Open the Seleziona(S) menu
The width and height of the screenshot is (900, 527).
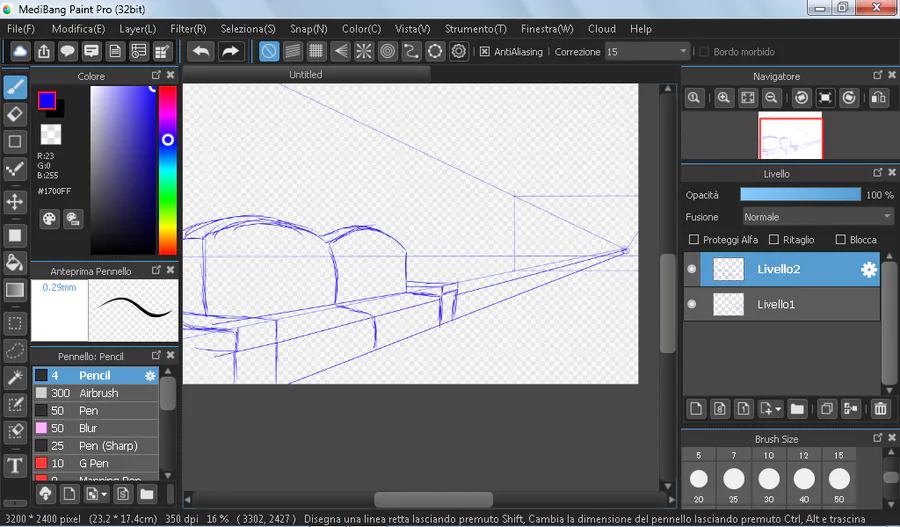[x=248, y=29]
